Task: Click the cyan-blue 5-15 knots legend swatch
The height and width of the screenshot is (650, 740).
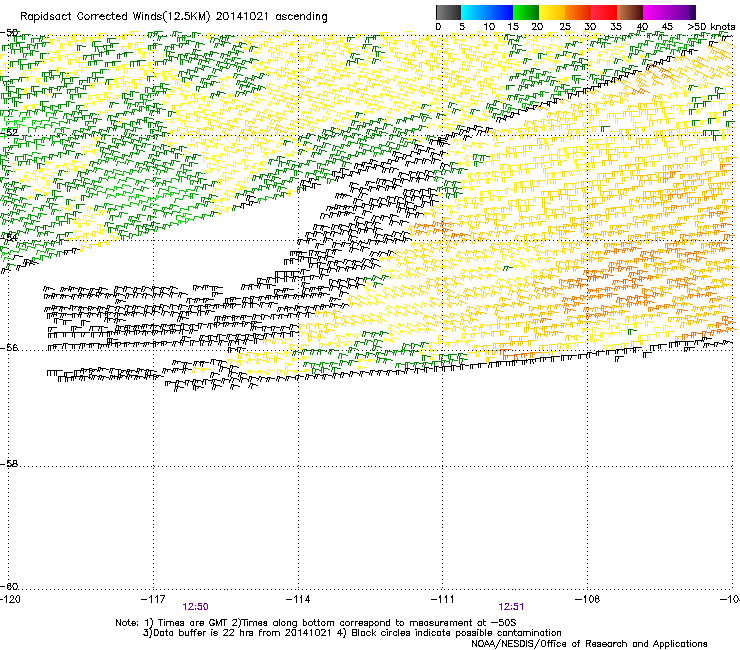Action: point(487,12)
